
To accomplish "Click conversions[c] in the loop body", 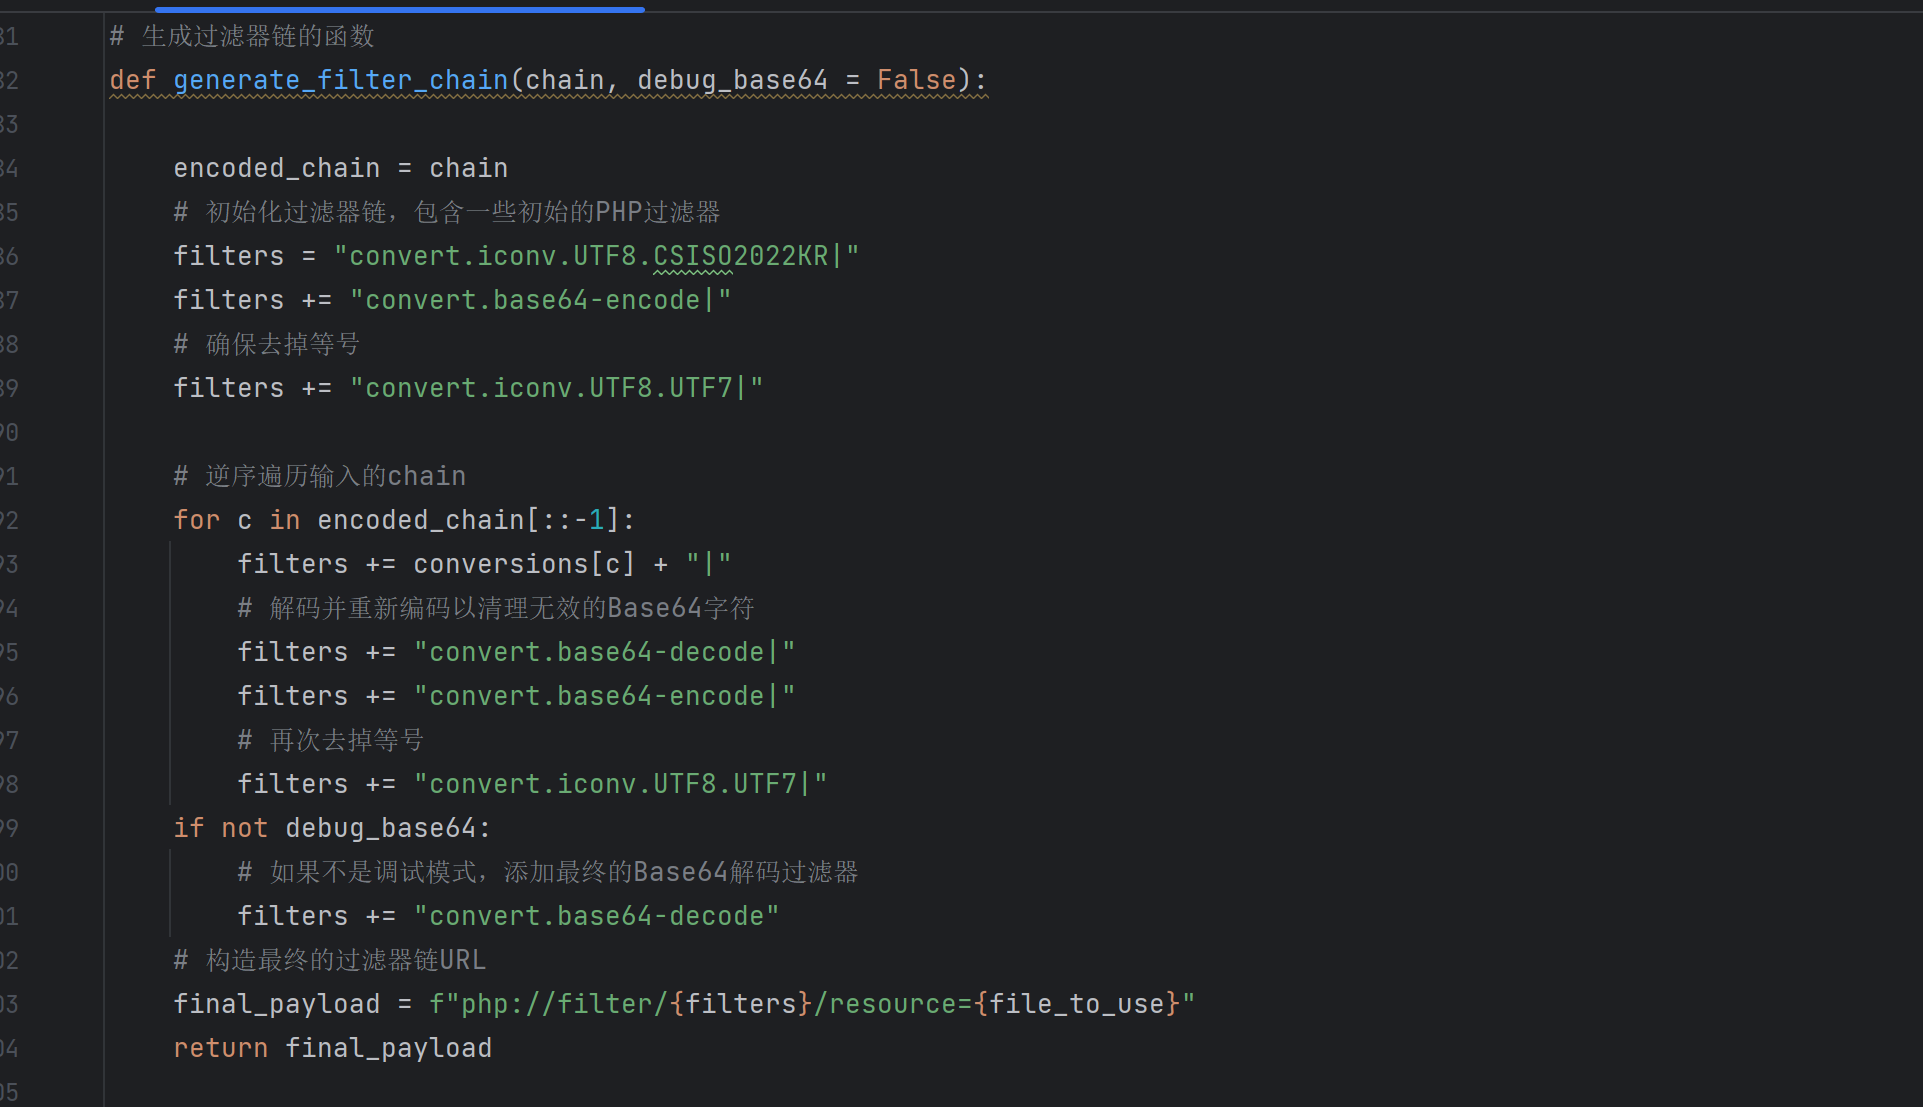I will 524,564.
